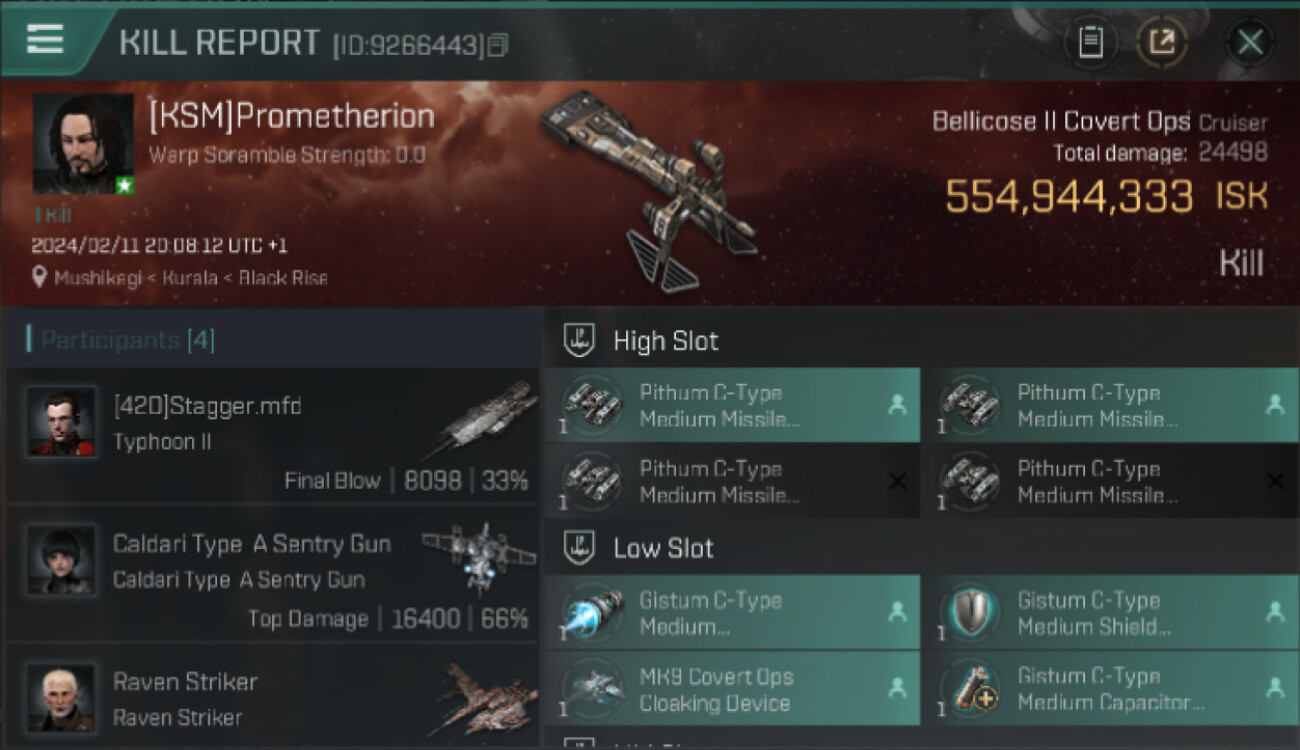Select the Raven Striker portrait
Screen dimensions: 1300x750
62,696
